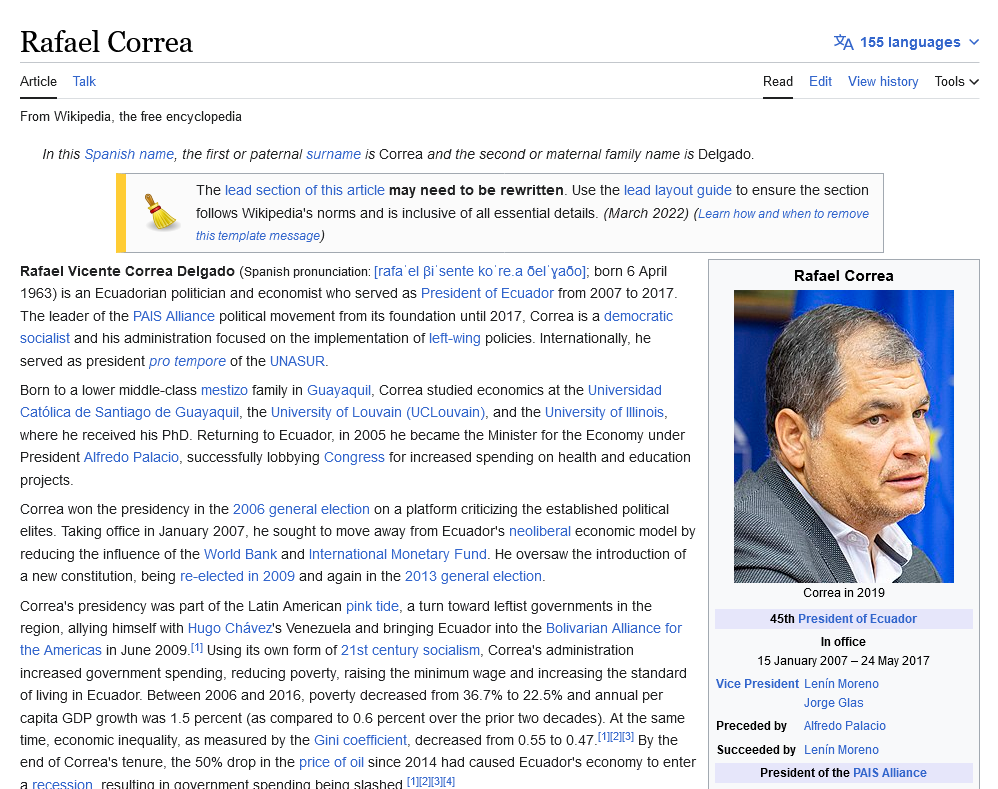Expand the 155 languages dropdown
This screenshot has width=998, height=789.
pos(906,42)
